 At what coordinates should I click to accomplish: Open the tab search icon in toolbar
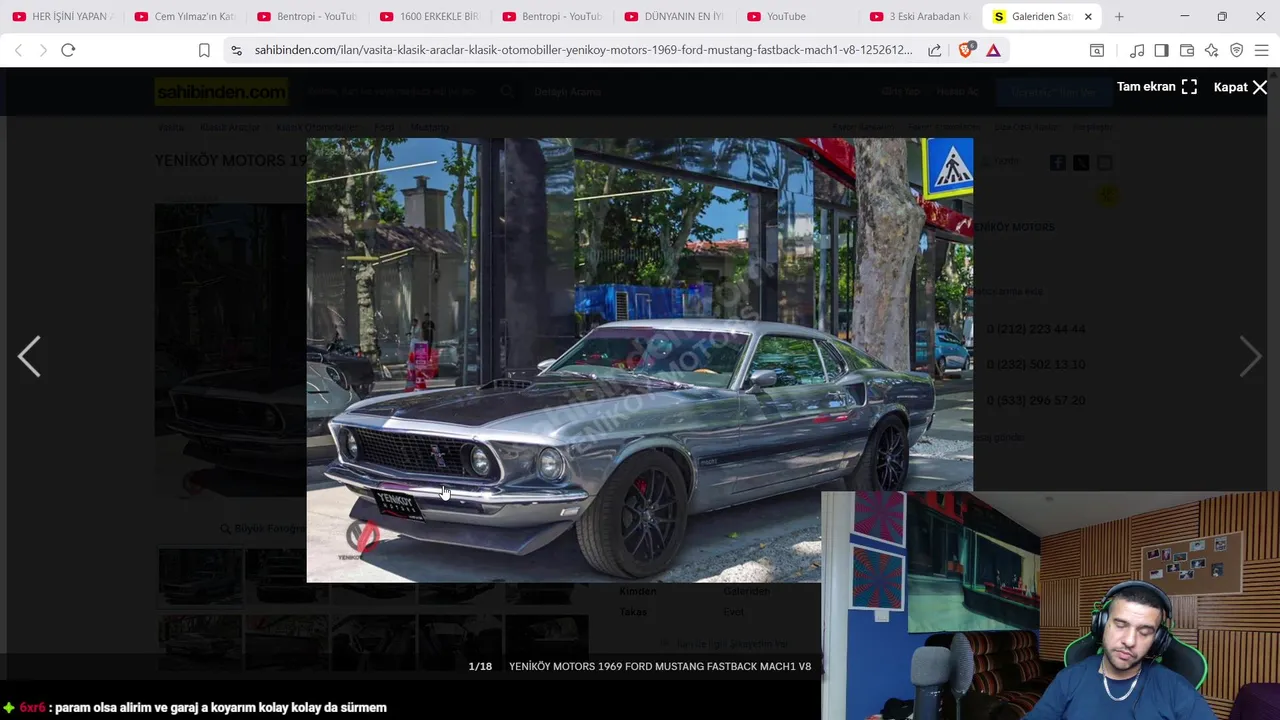coord(1097,50)
